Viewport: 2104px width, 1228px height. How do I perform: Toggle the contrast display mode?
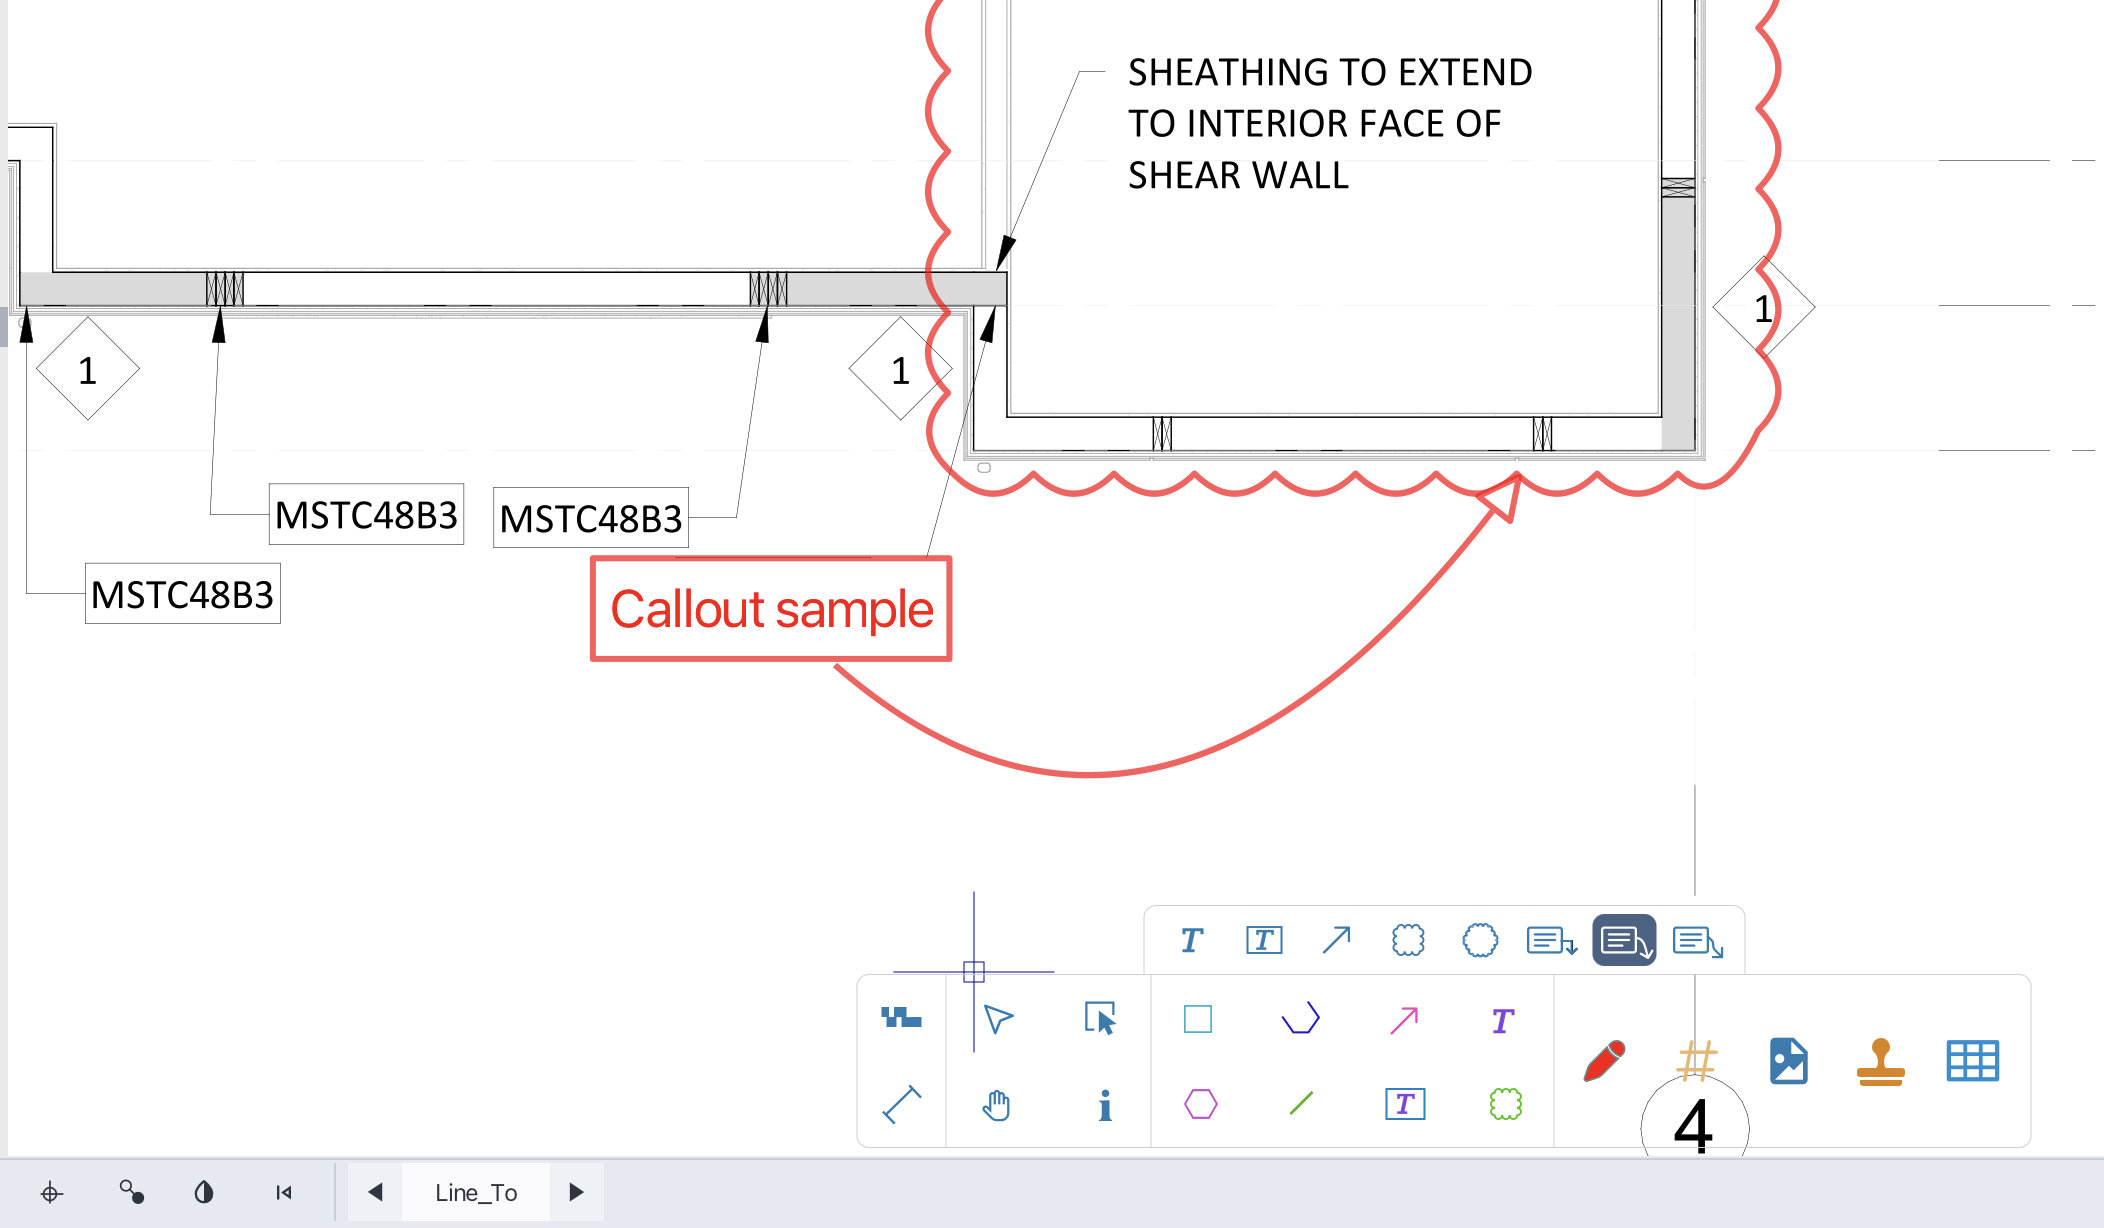pos(204,1192)
